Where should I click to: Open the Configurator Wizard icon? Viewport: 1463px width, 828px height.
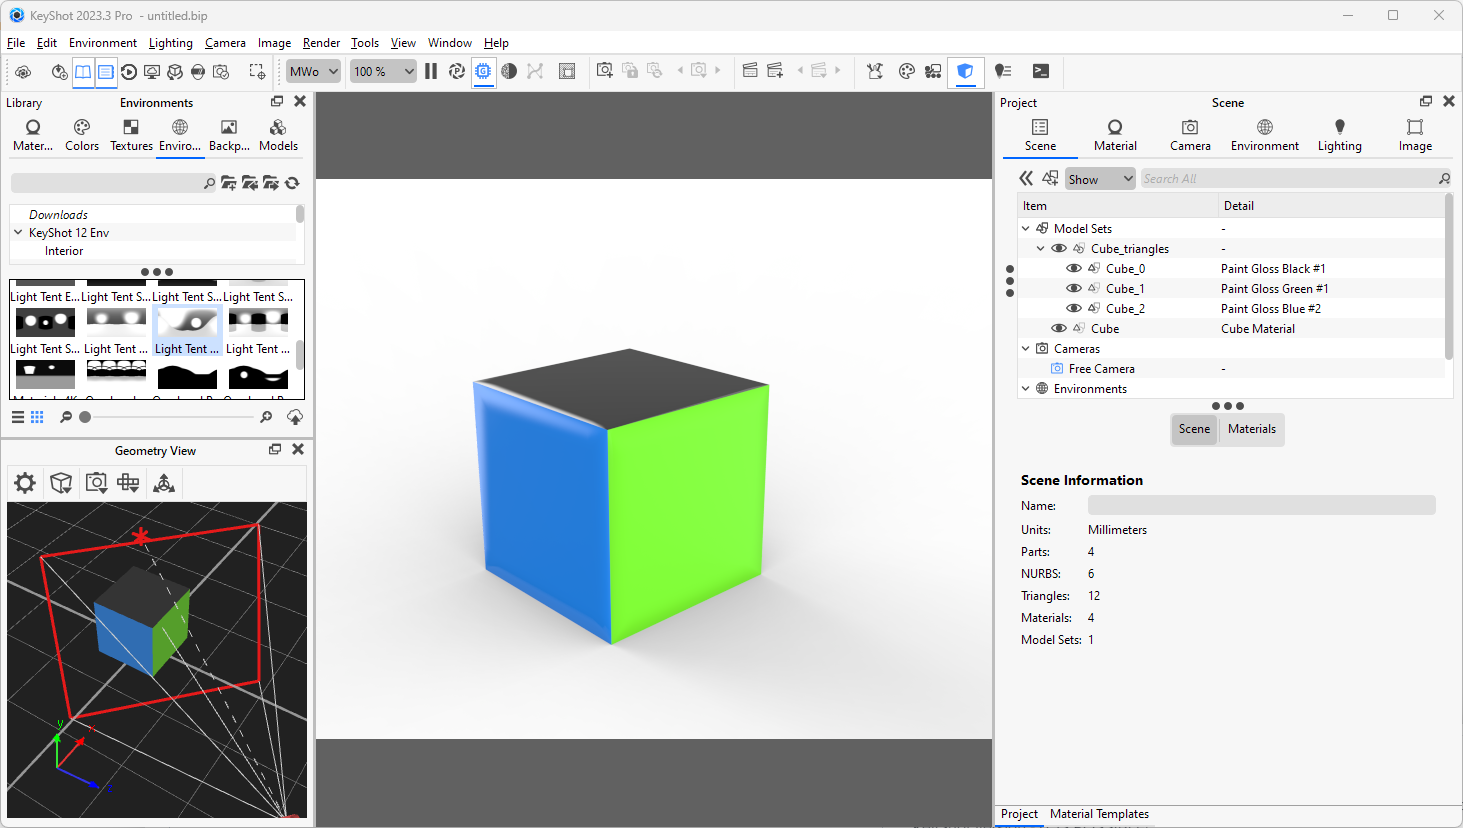933,71
